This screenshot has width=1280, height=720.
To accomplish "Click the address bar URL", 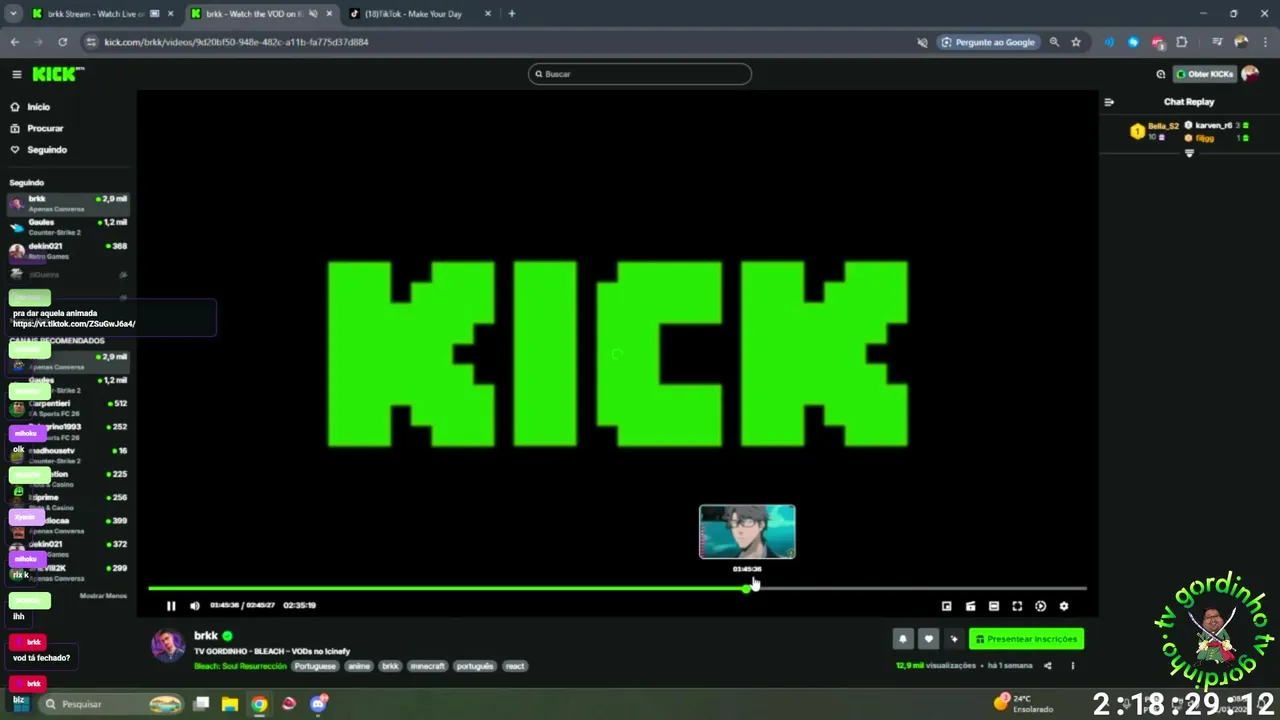I will [x=236, y=42].
